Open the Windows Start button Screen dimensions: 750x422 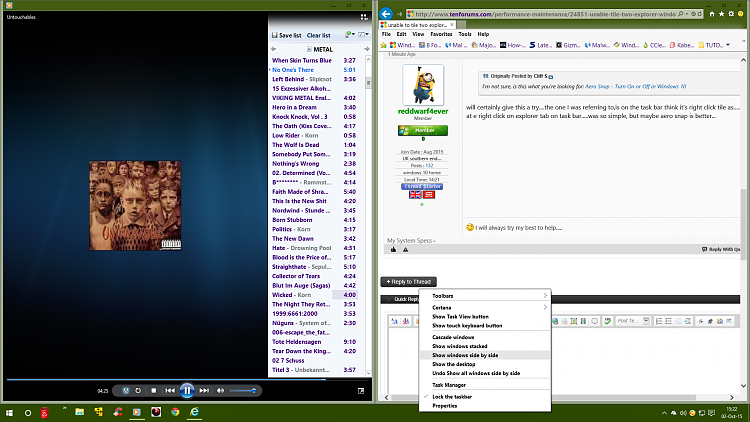coord(9,412)
